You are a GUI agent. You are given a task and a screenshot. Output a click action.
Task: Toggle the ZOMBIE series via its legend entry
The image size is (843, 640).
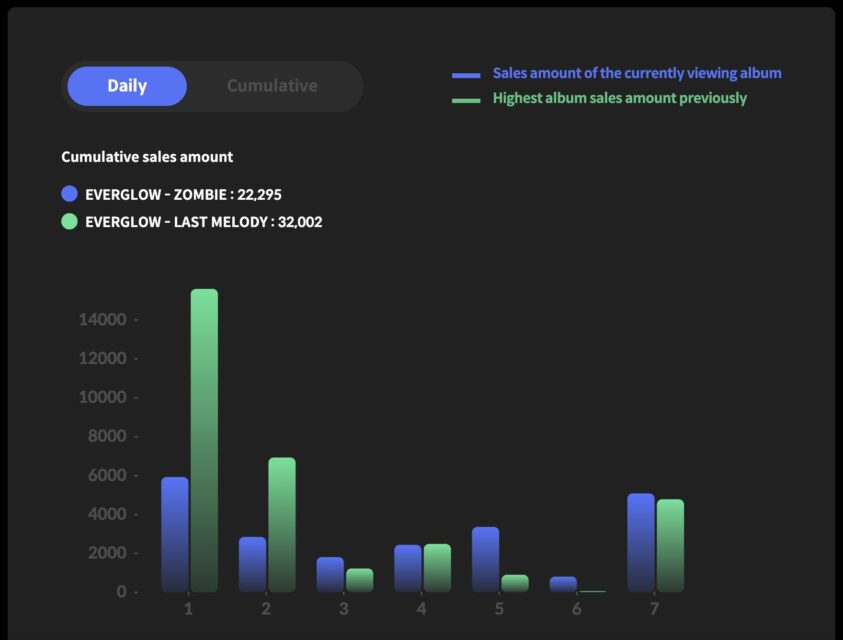coord(183,193)
